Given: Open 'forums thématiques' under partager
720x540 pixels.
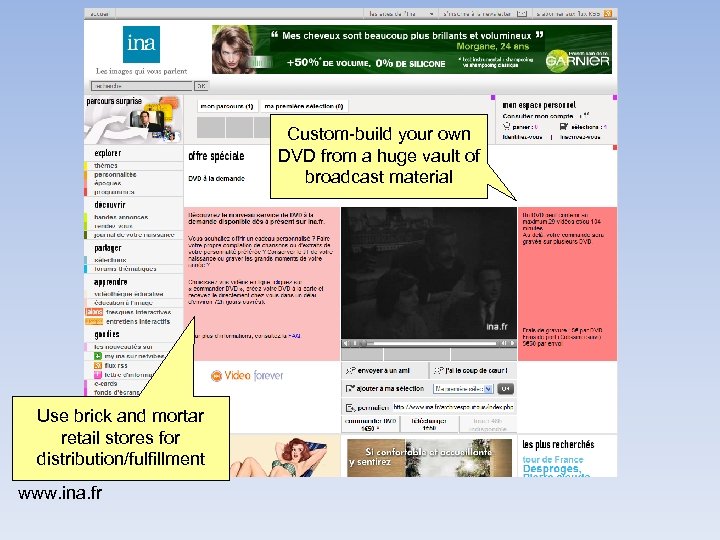Looking at the screenshot, I should [x=125, y=269].
